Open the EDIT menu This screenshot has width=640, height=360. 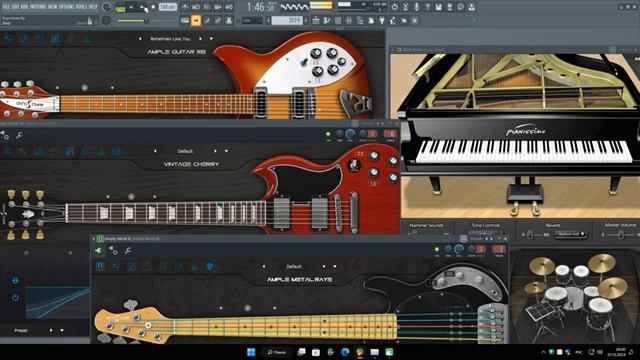click(x=17, y=7)
